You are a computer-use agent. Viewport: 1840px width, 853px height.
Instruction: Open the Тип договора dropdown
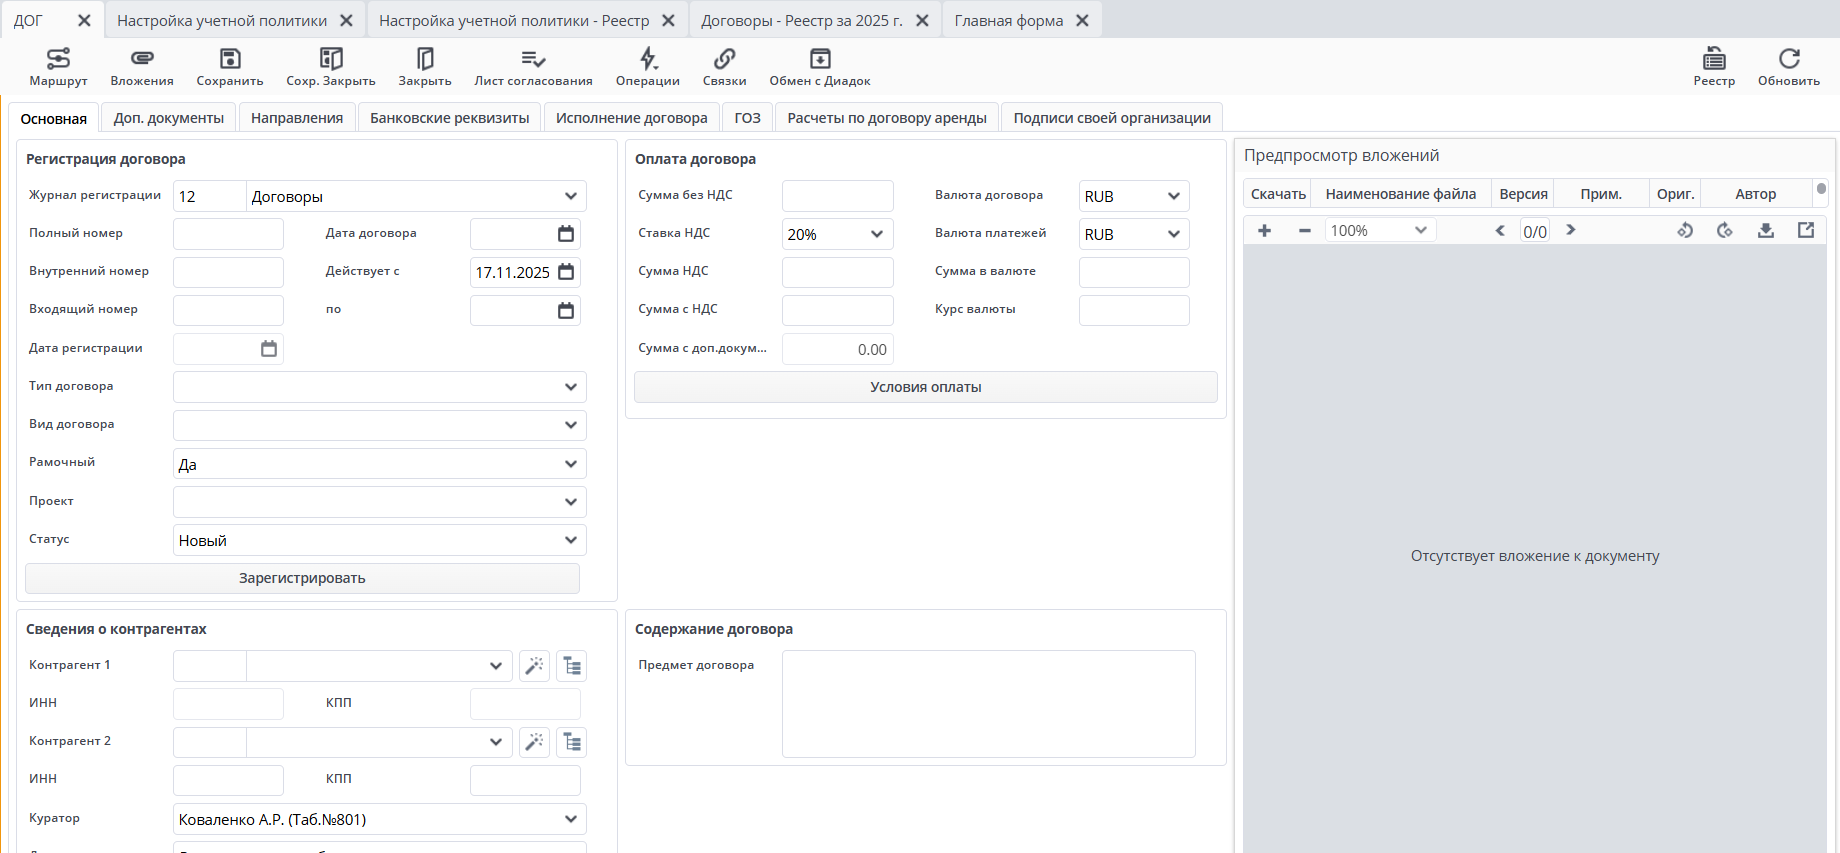tap(570, 387)
